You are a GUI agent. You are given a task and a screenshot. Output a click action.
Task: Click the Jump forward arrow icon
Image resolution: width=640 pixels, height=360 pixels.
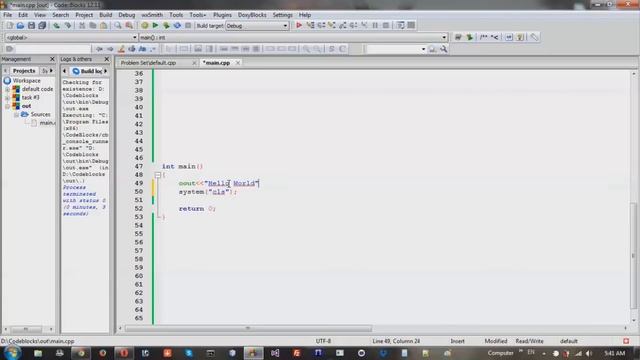tap(110, 49)
